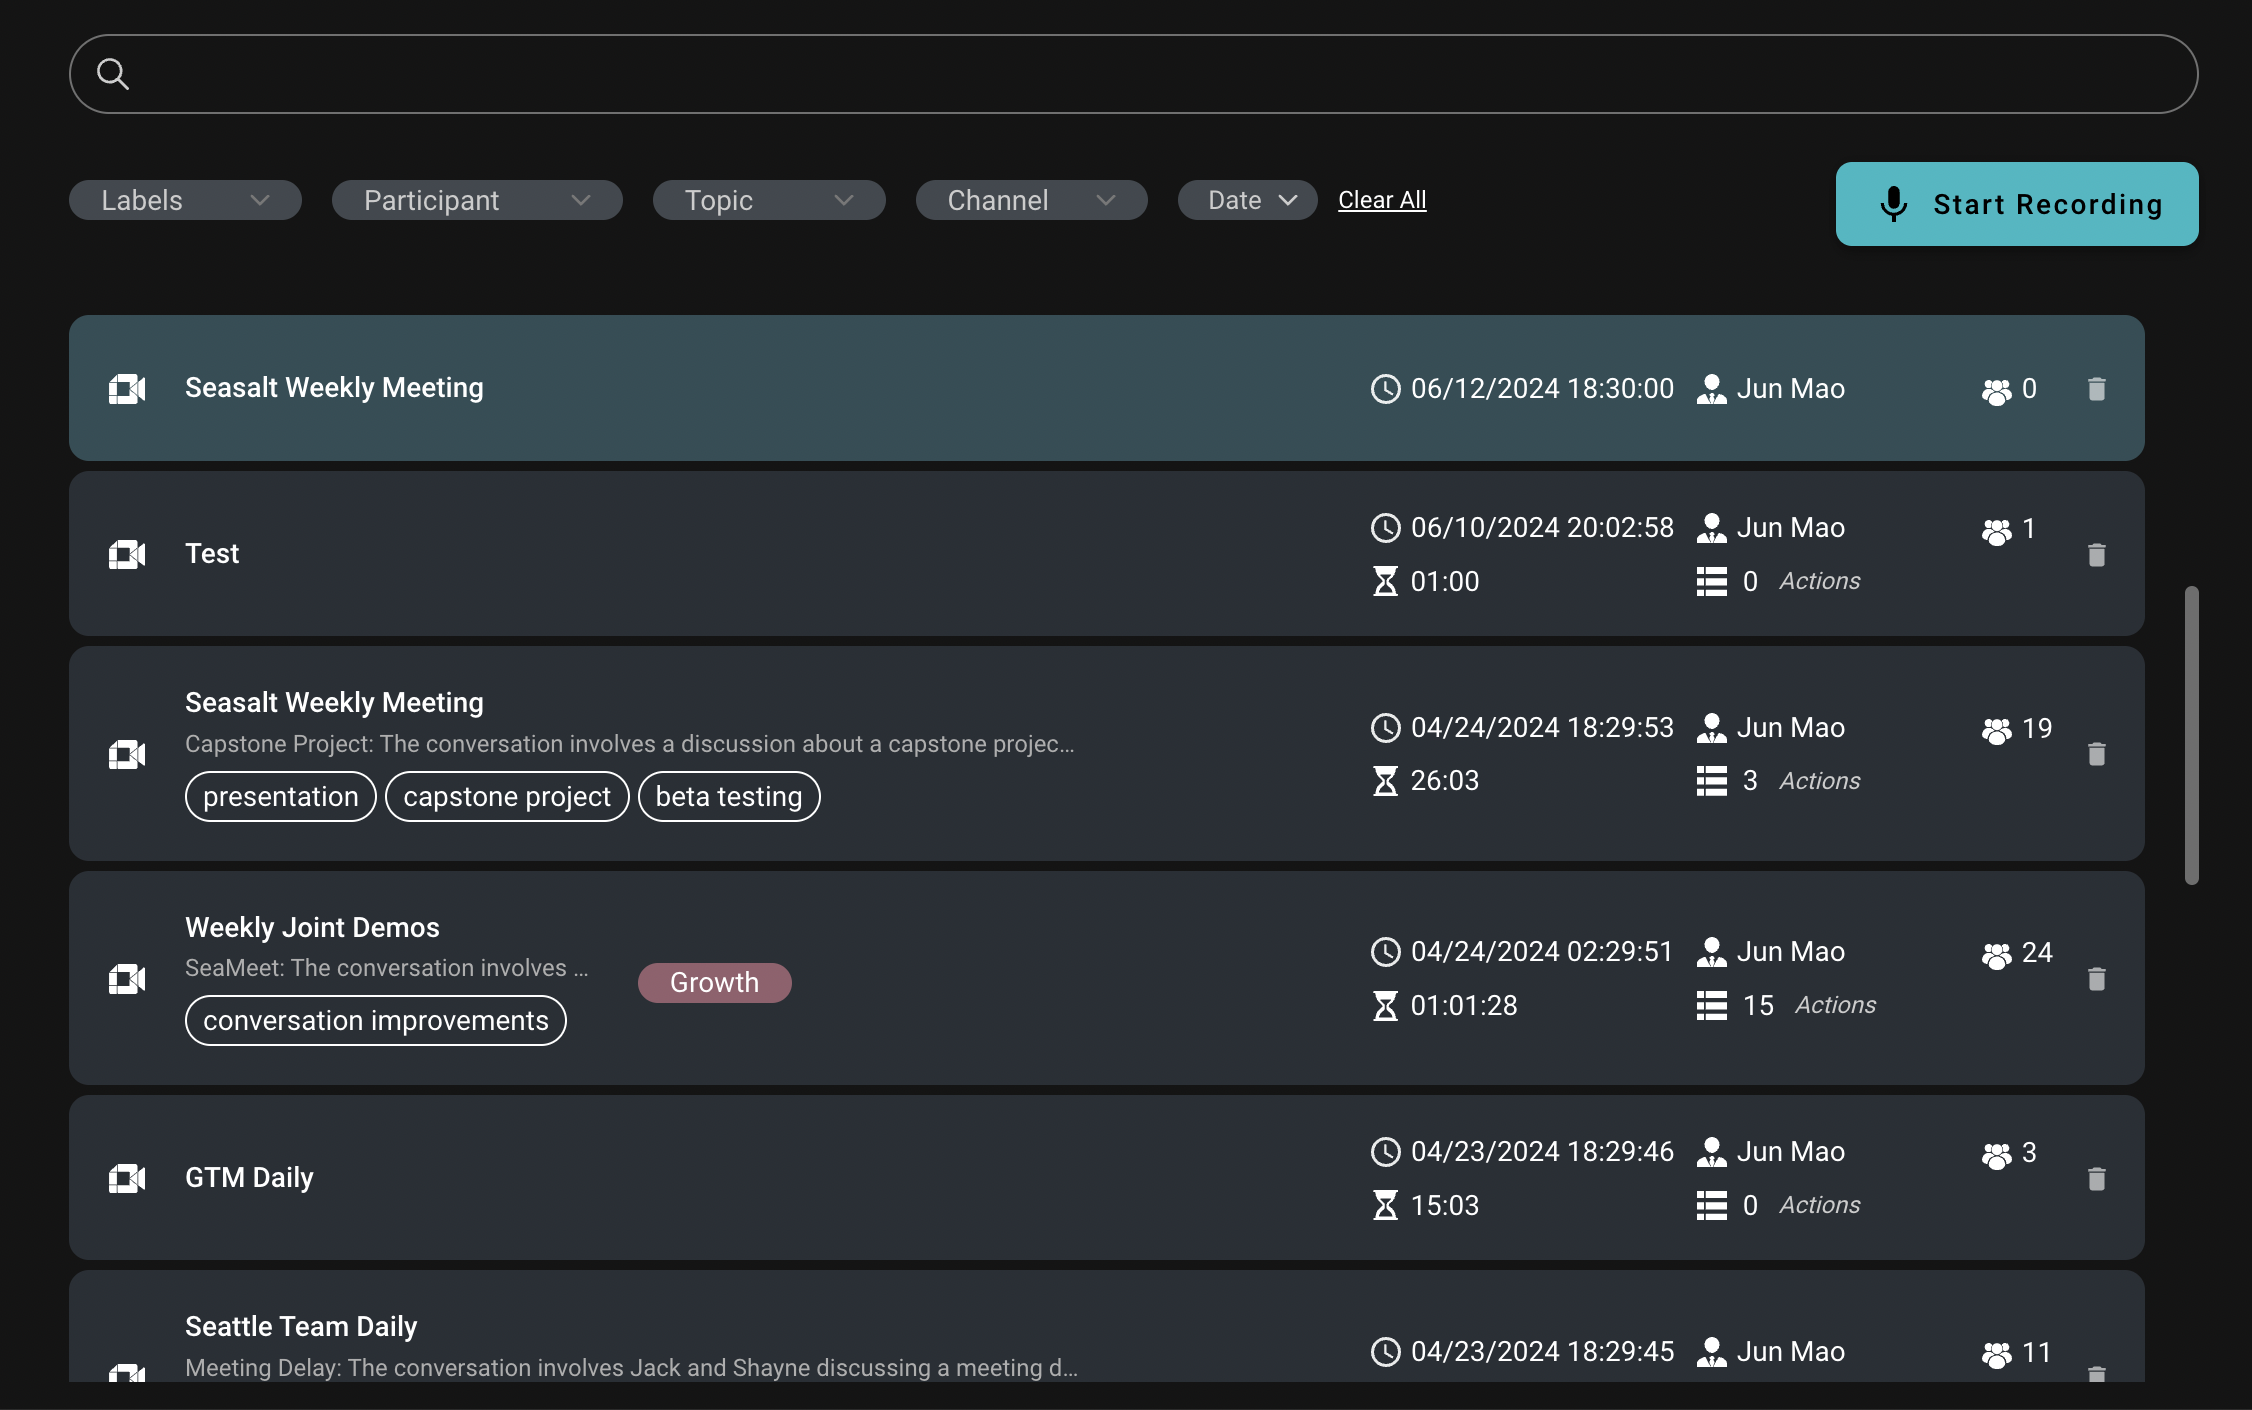Click the search magnifier icon

click(x=113, y=74)
